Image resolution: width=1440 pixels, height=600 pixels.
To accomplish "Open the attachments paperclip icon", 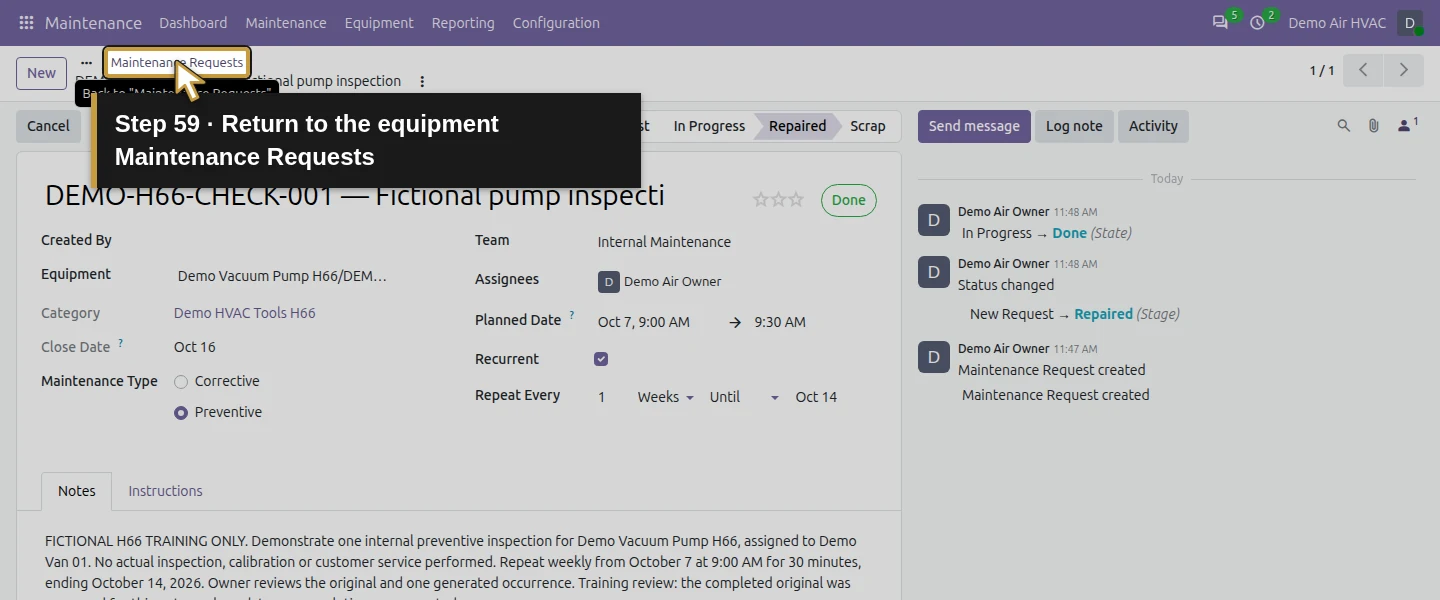I will [1374, 126].
